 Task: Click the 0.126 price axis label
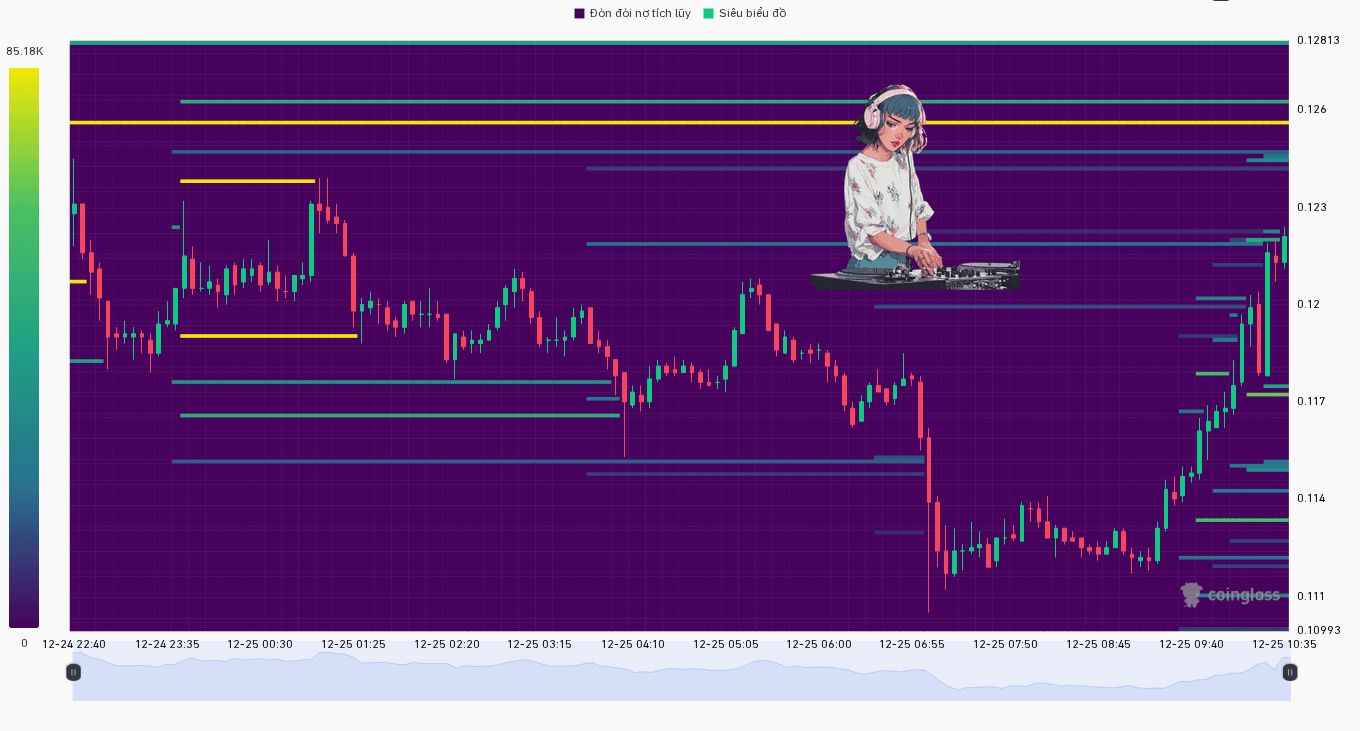(x=1311, y=109)
